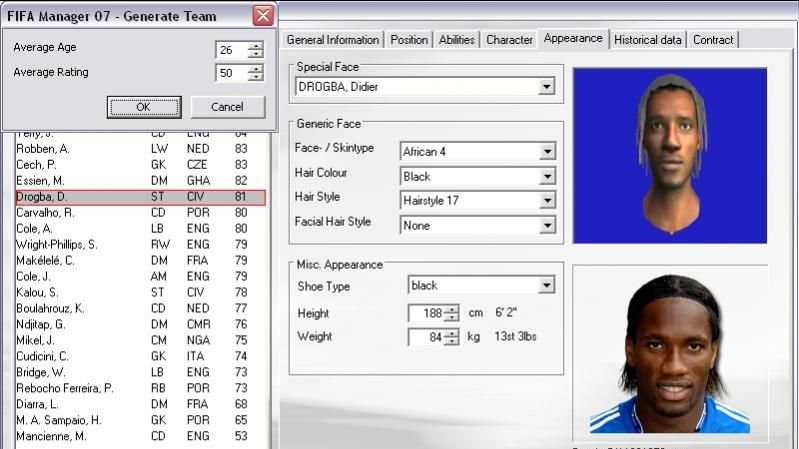Expand the Facial Hair Style dropdown
The height and width of the screenshot is (449, 799).
click(x=547, y=225)
